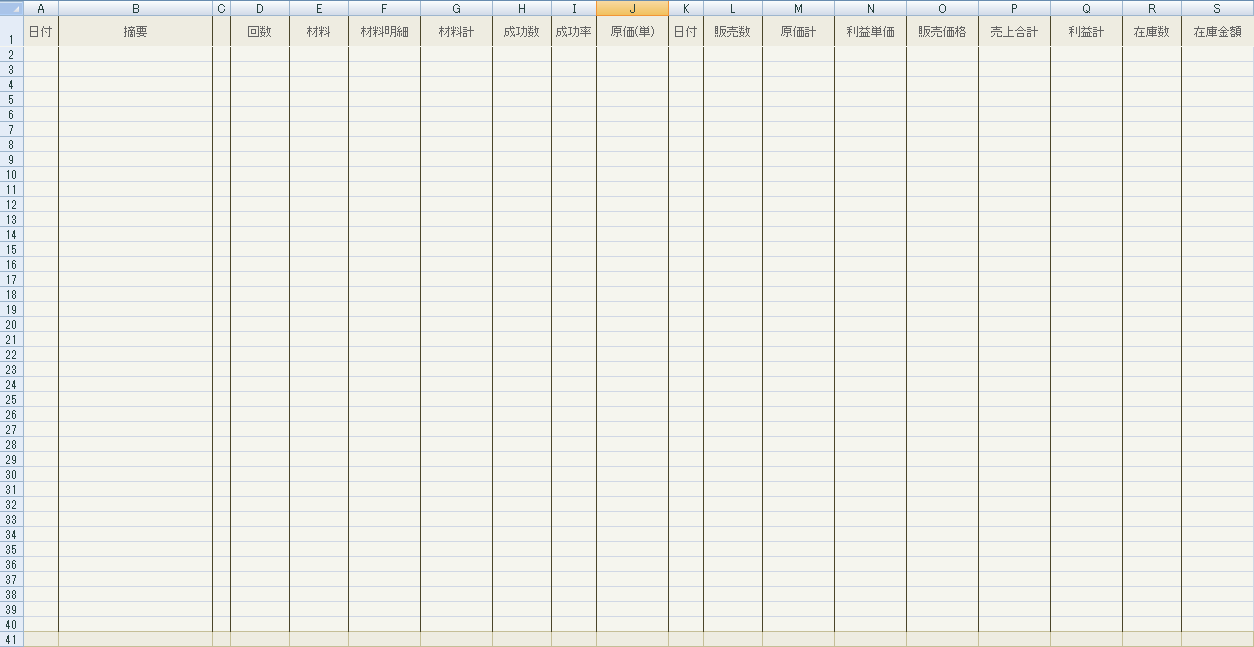Select column K header

tap(686, 8)
